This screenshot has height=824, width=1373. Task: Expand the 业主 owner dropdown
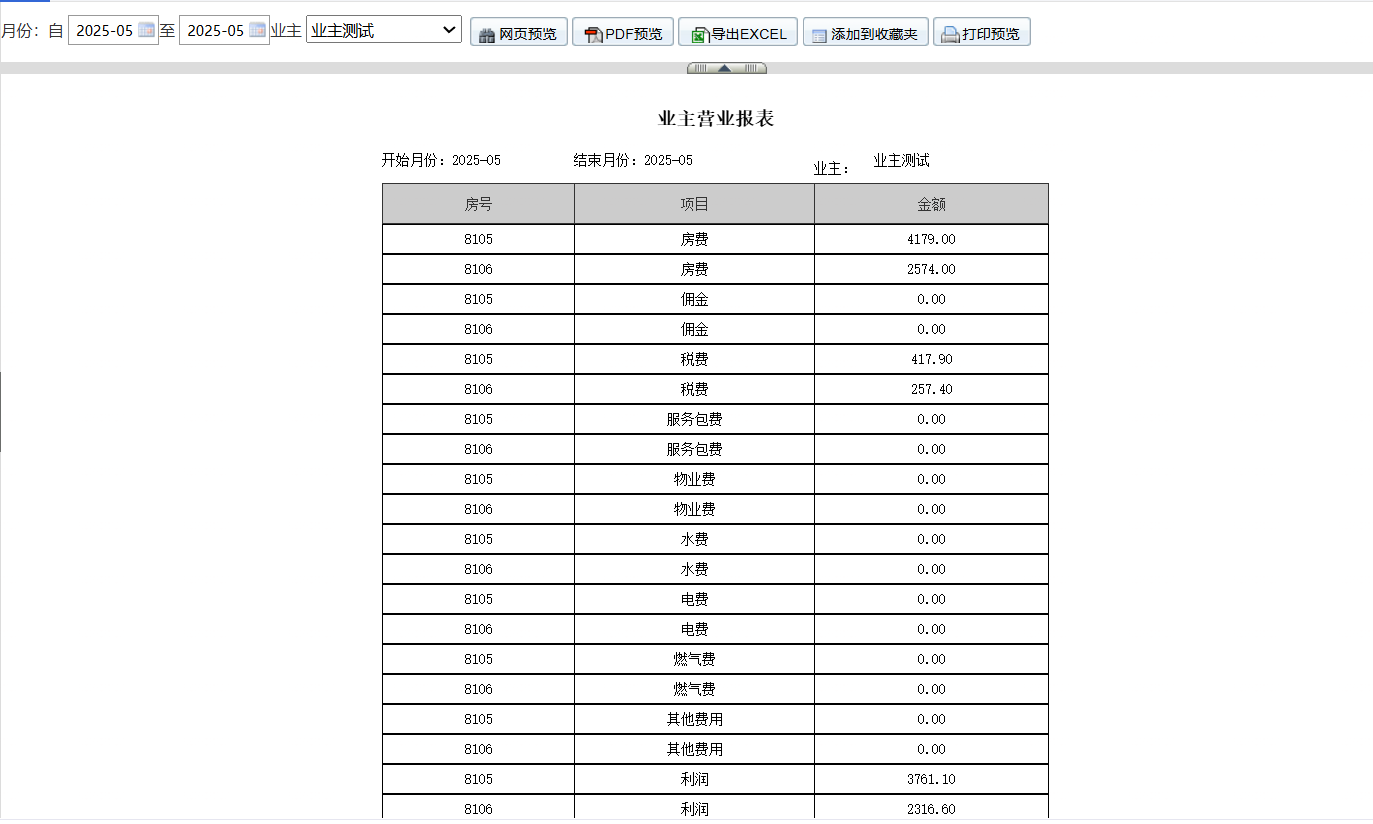coord(384,30)
